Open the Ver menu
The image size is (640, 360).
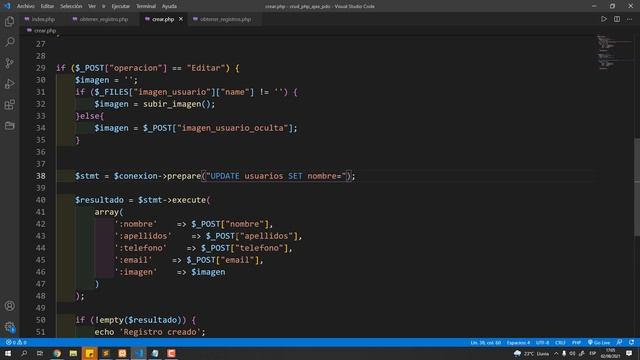pos(92,6)
